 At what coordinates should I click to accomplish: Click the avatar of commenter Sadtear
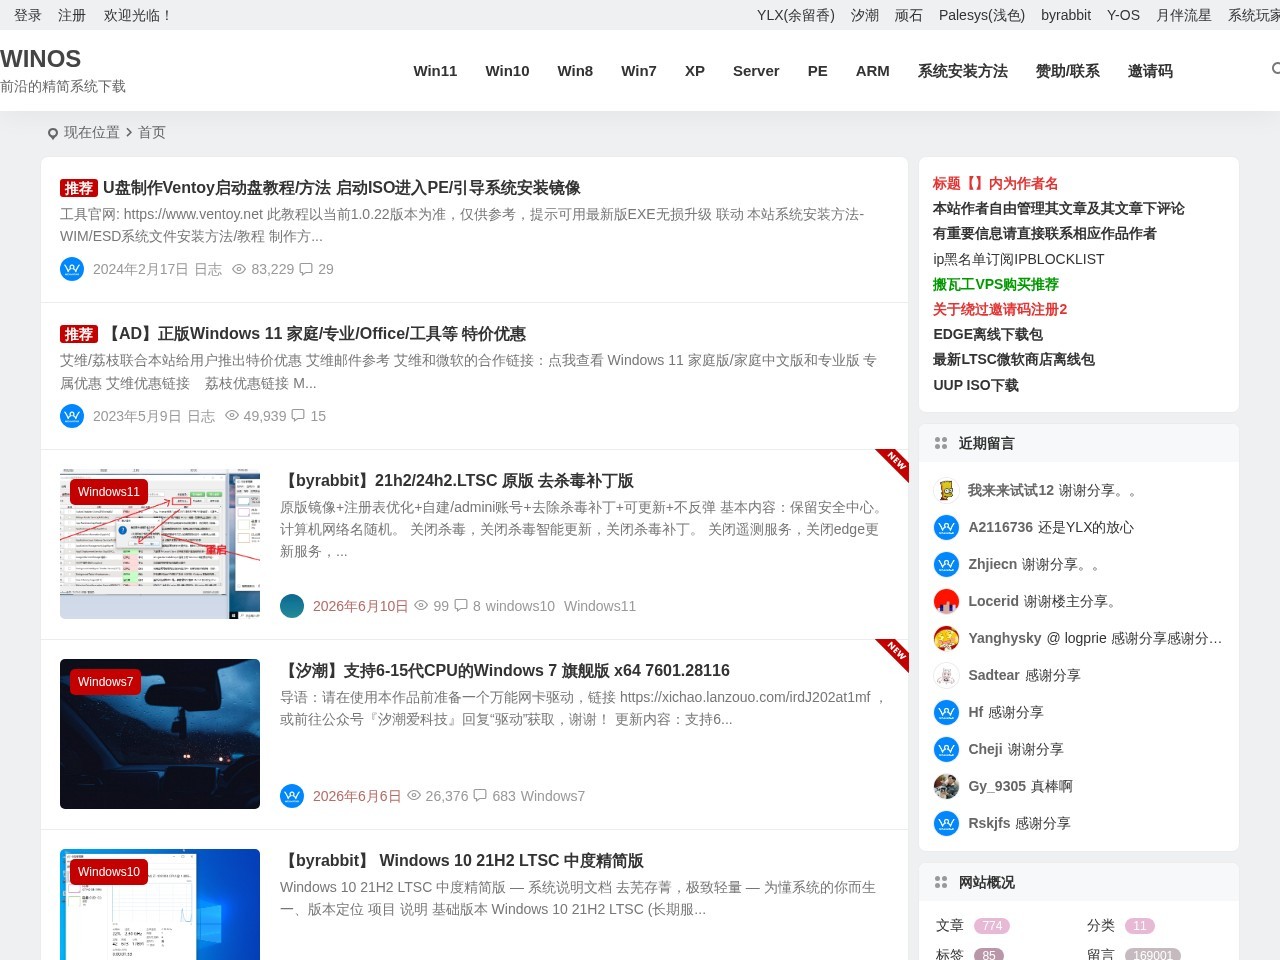pyautogui.click(x=946, y=675)
